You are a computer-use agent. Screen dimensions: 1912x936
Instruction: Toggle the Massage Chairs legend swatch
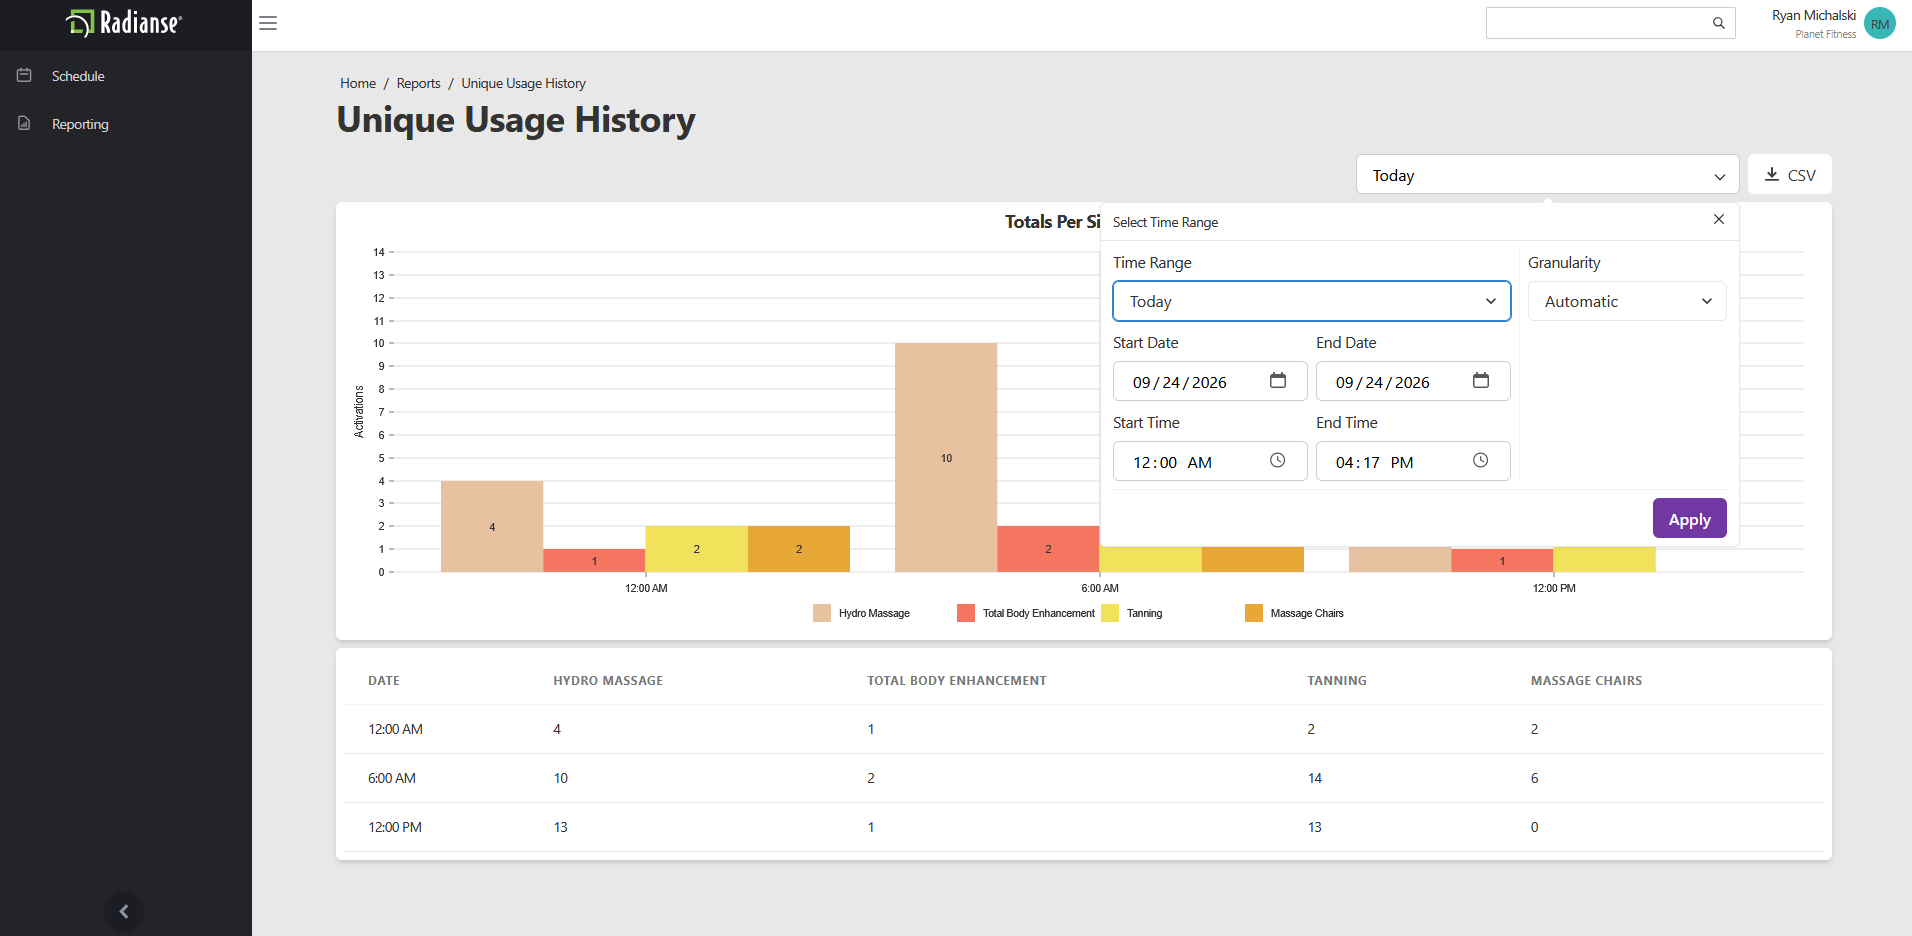(1254, 613)
